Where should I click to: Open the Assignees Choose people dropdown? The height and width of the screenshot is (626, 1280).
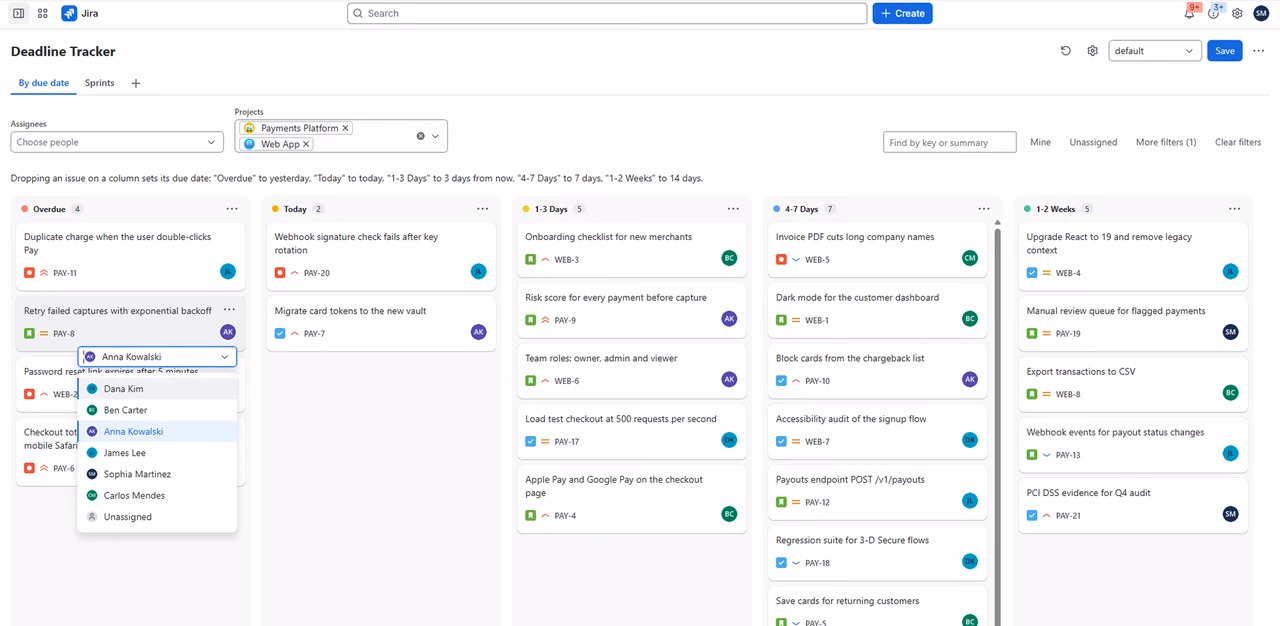(x=117, y=142)
